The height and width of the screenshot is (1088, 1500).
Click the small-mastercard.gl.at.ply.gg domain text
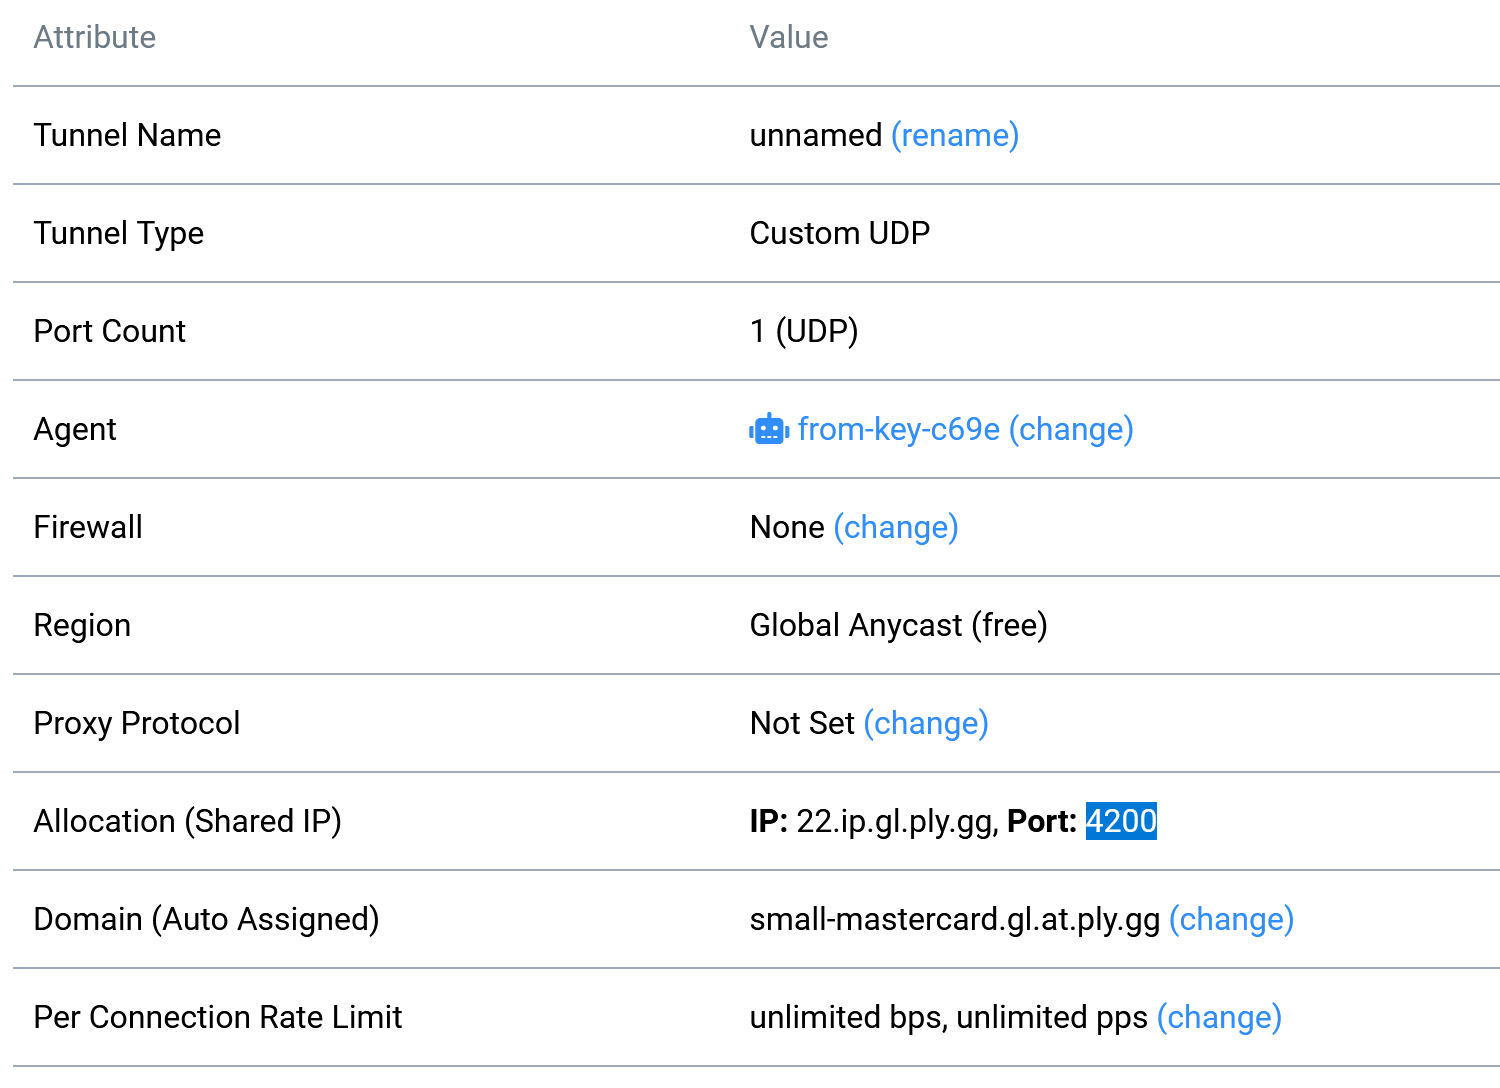(x=955, y=919)
